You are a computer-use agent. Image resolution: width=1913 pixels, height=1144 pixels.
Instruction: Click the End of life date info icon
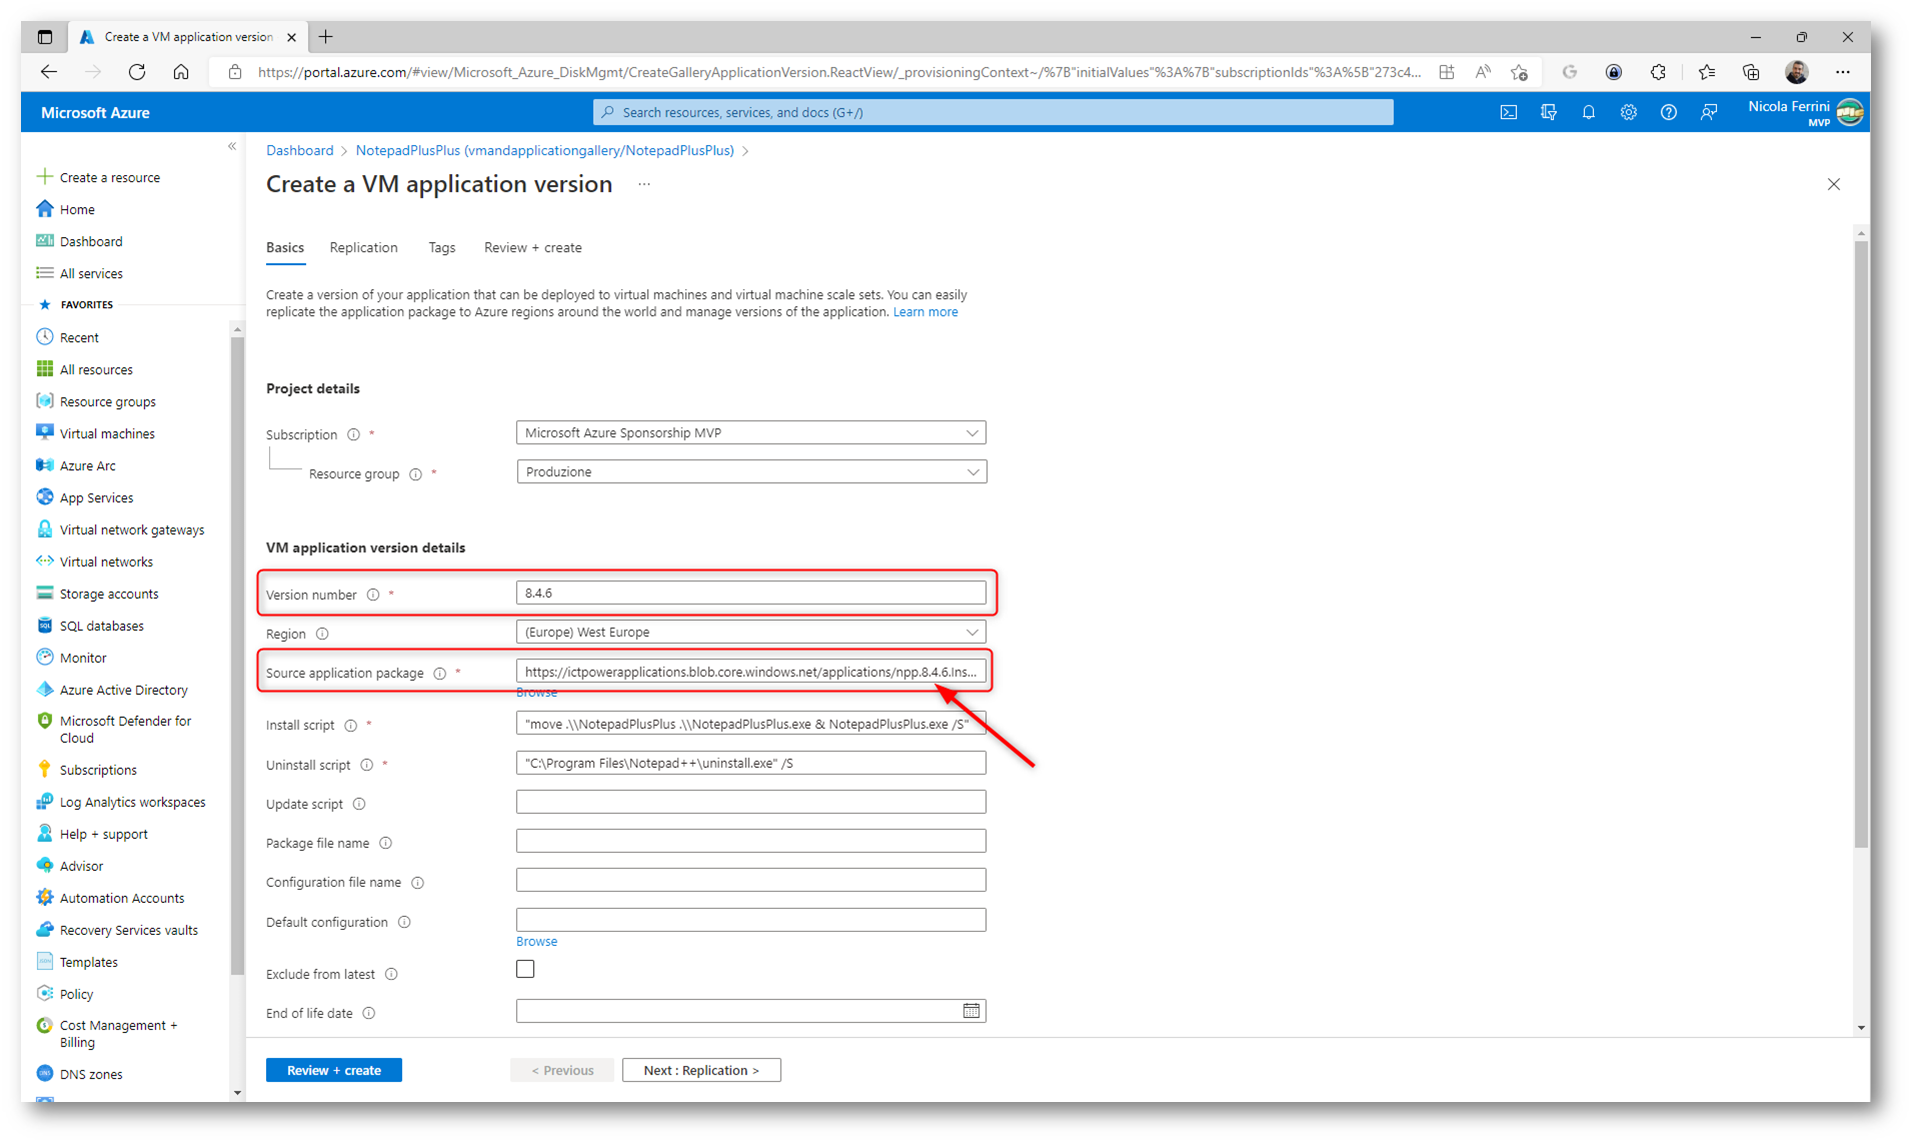point(369,1014)
